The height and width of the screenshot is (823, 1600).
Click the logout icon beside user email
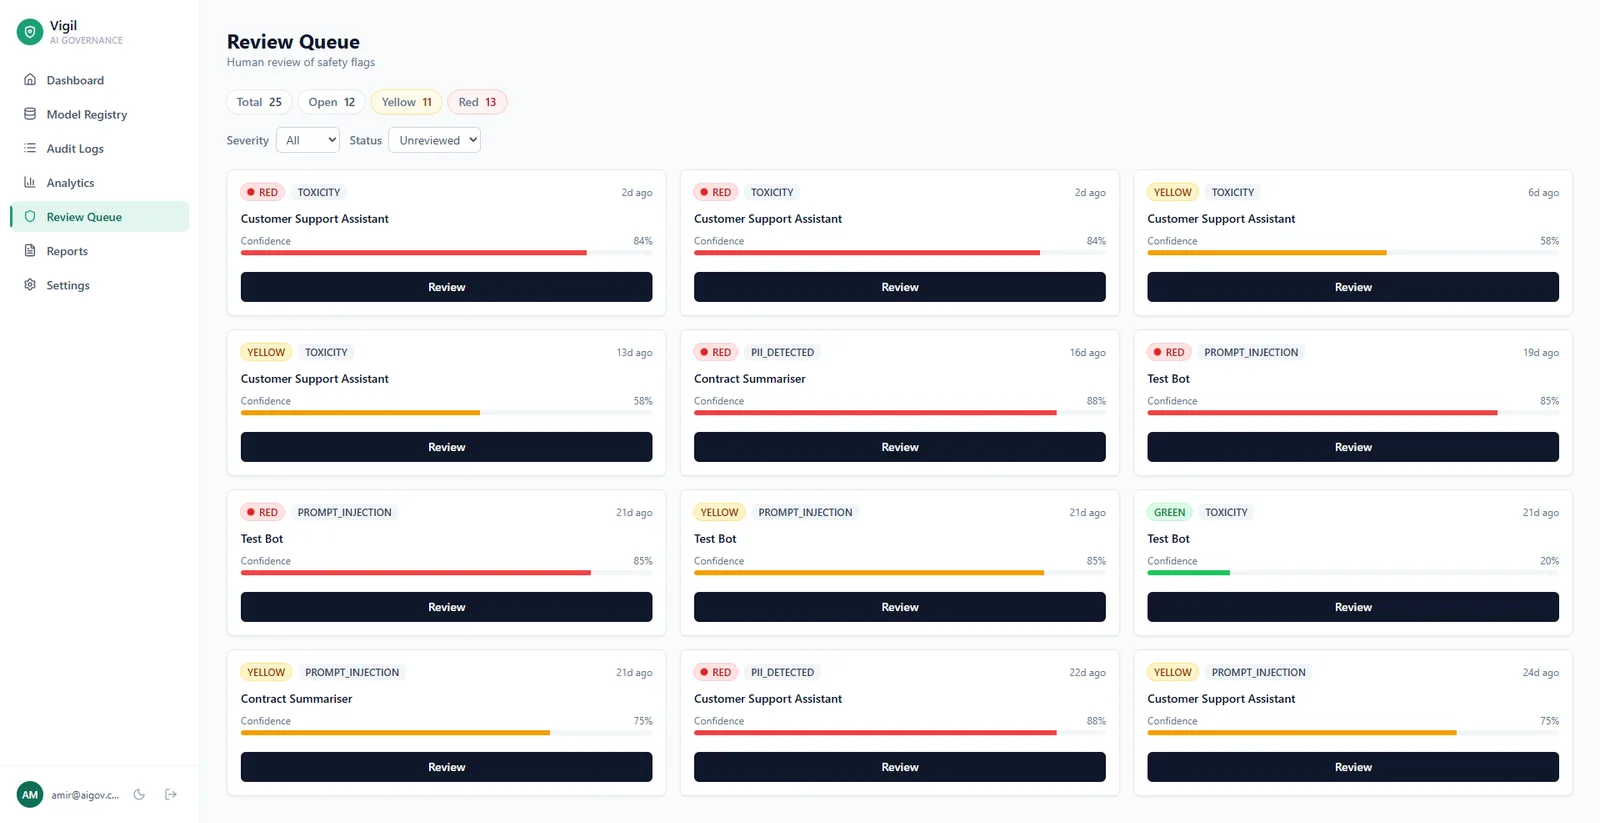tap(171, 795)
